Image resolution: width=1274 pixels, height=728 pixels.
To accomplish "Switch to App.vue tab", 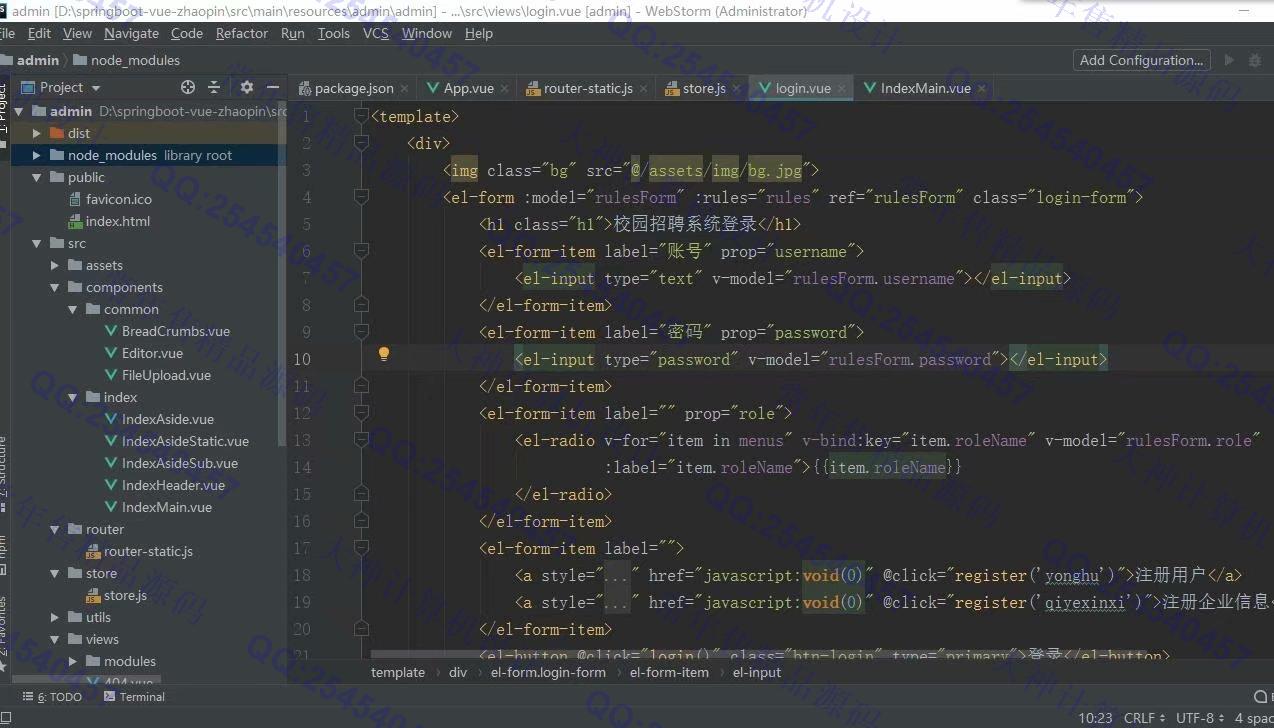I will tap(468, 88).
